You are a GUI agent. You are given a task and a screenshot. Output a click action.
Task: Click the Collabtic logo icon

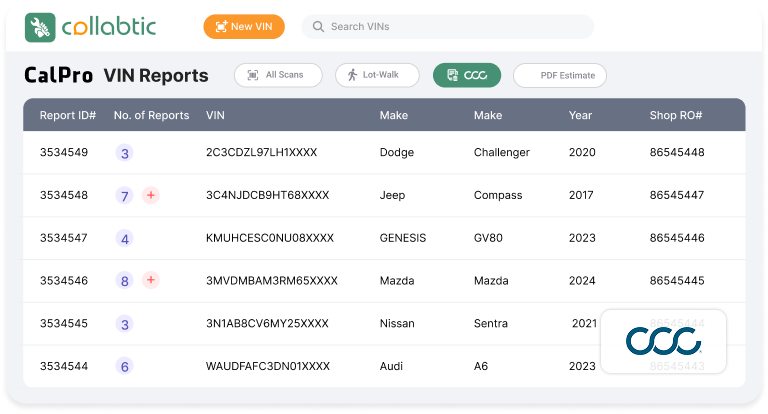[41, 26]
